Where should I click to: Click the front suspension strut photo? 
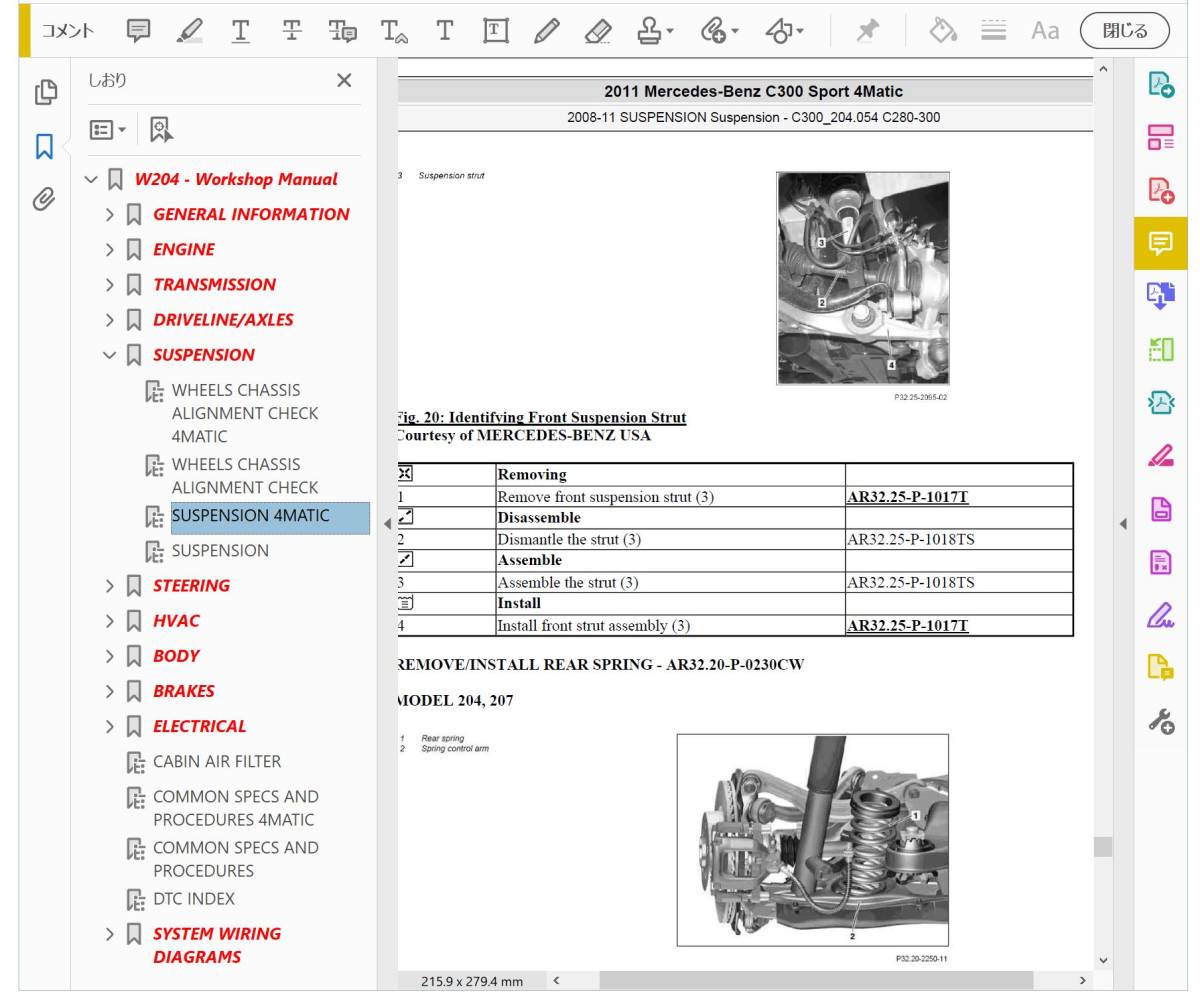click(x=863, y=278)
